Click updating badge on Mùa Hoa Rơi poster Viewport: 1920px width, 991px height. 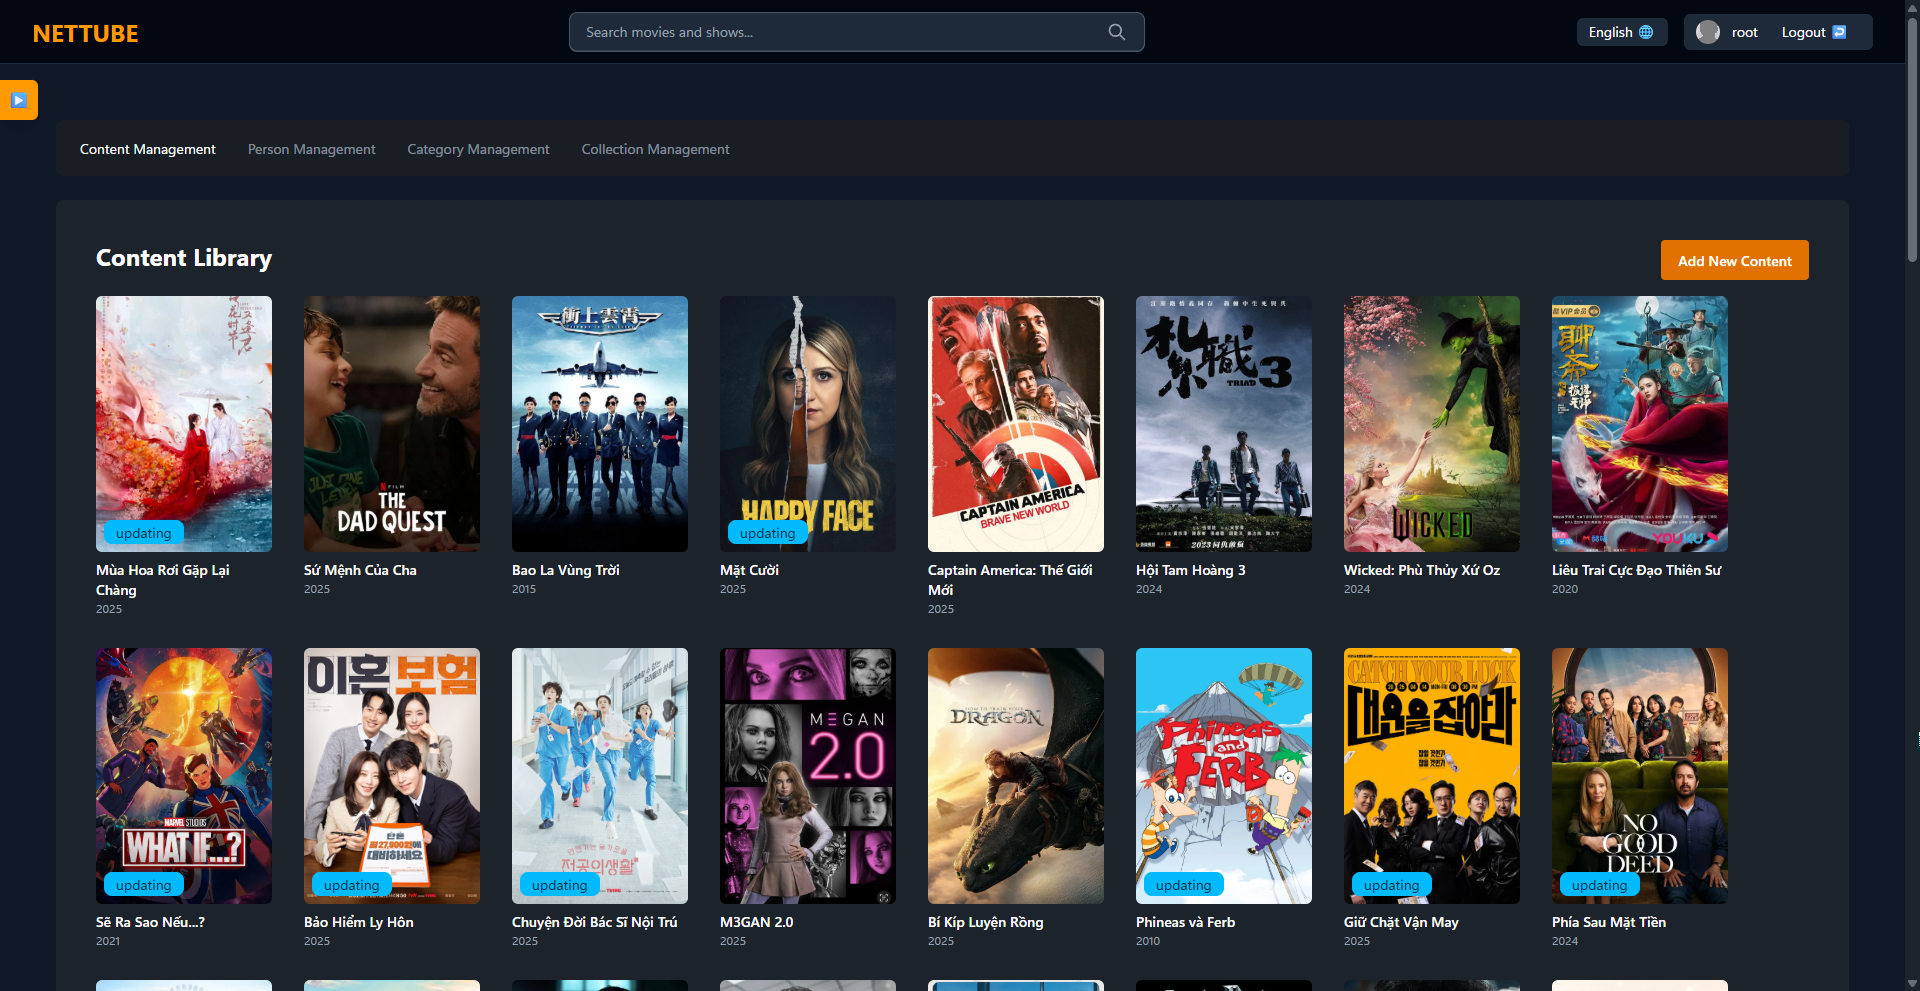click(144, 533)
